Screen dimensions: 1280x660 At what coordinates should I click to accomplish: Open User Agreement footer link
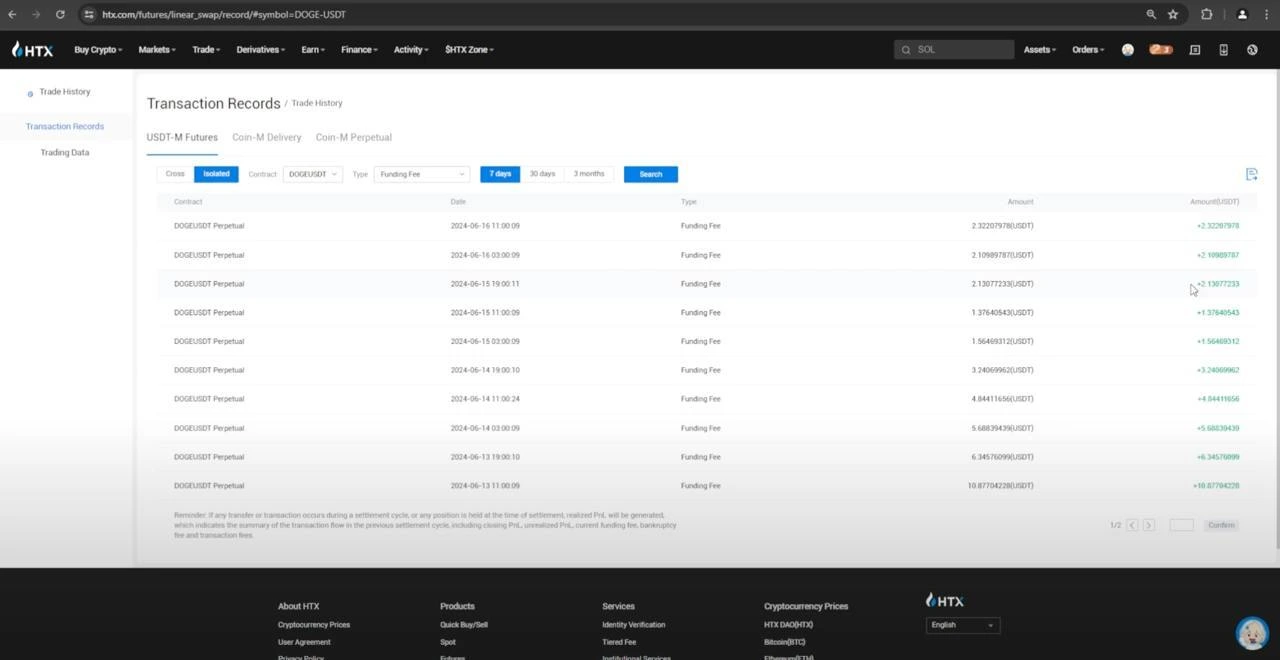304,642
